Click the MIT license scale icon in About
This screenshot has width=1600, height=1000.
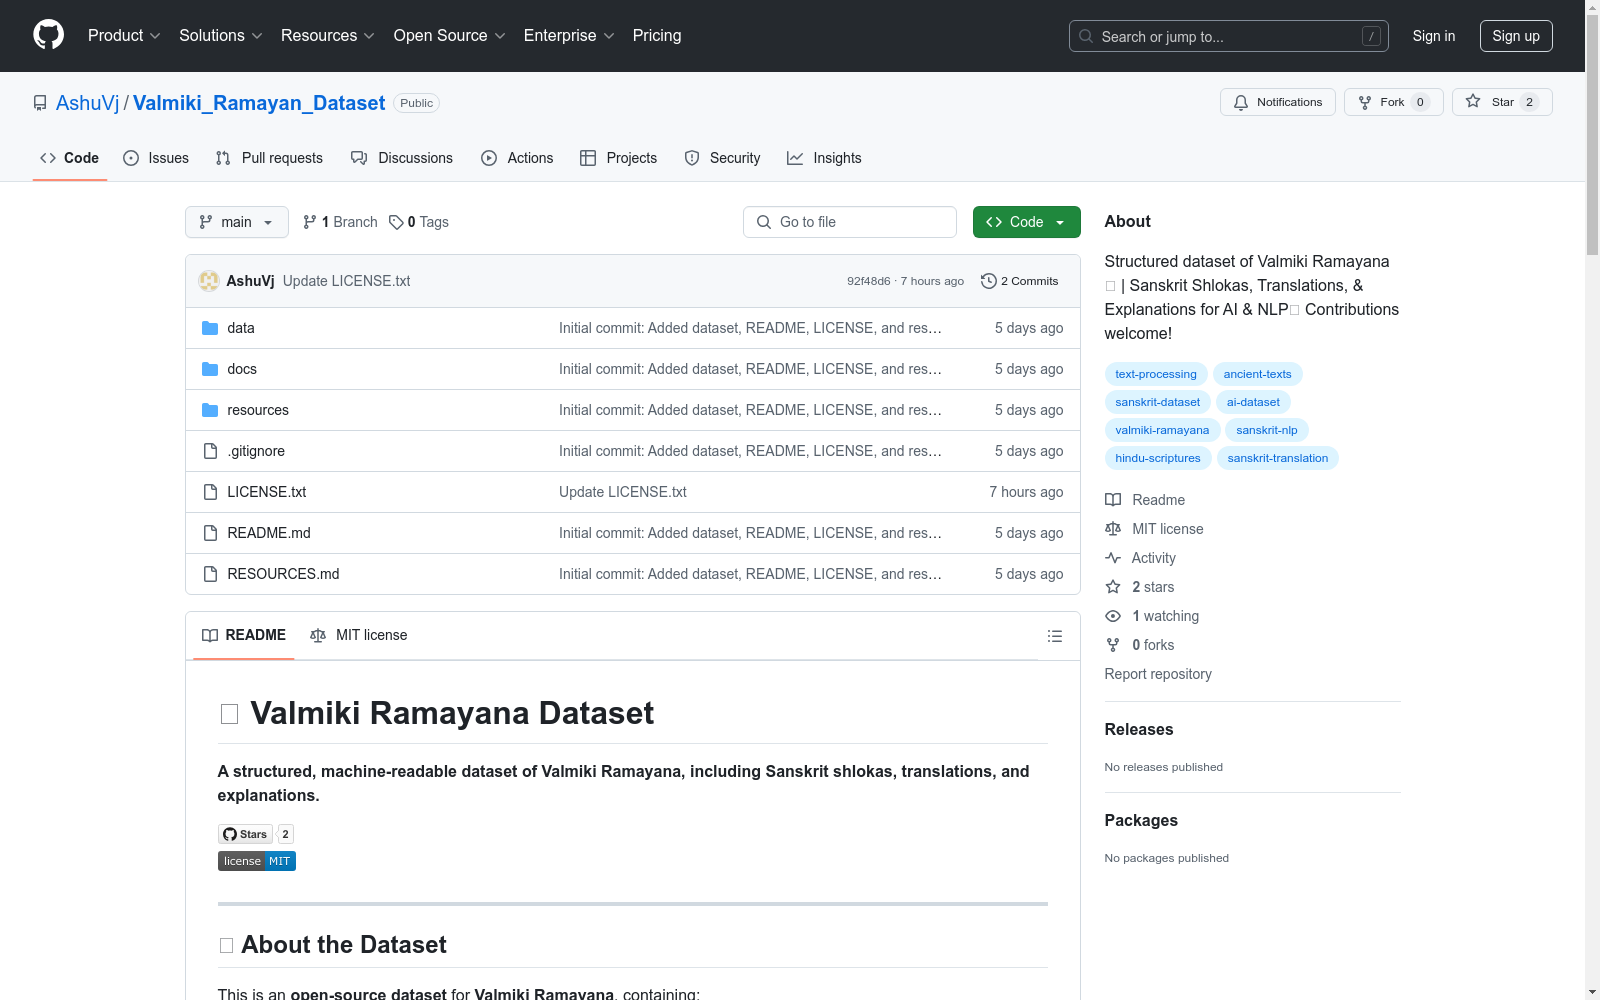[1113, 529]
